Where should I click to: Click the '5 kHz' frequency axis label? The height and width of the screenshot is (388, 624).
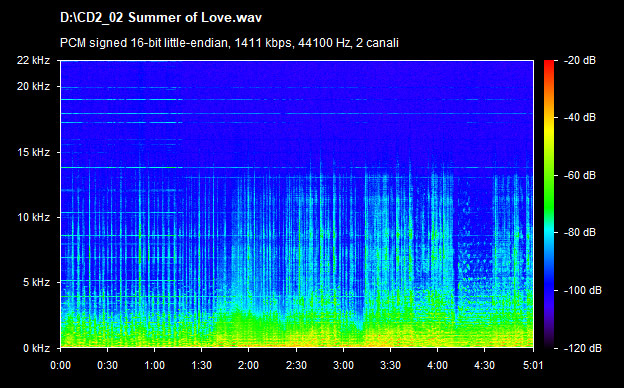tap(36, 283)
